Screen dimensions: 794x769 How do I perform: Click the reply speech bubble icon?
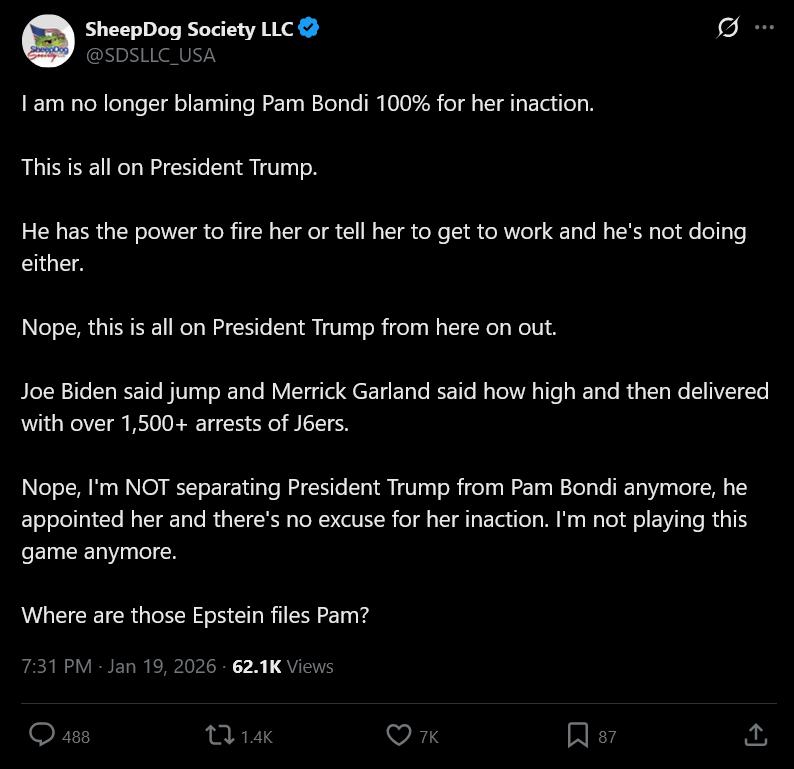42,736
